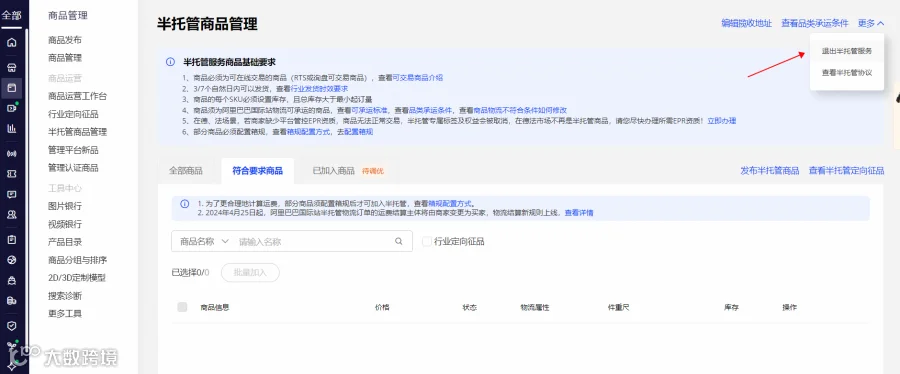The width and height of the screenshot is (900, 374).
Task: Open the globe icon in sidebar
Action: pyautogui.click(x=11, y=260)
